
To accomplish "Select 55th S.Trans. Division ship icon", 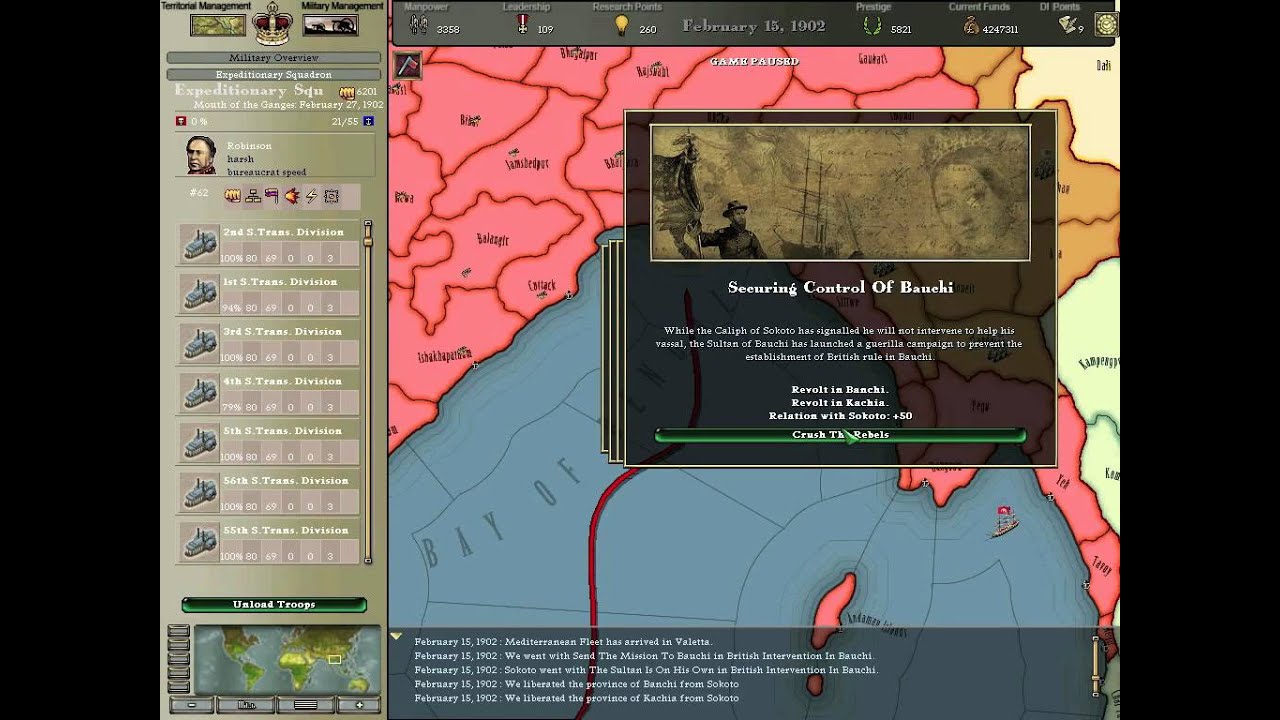I will (199, 542).
